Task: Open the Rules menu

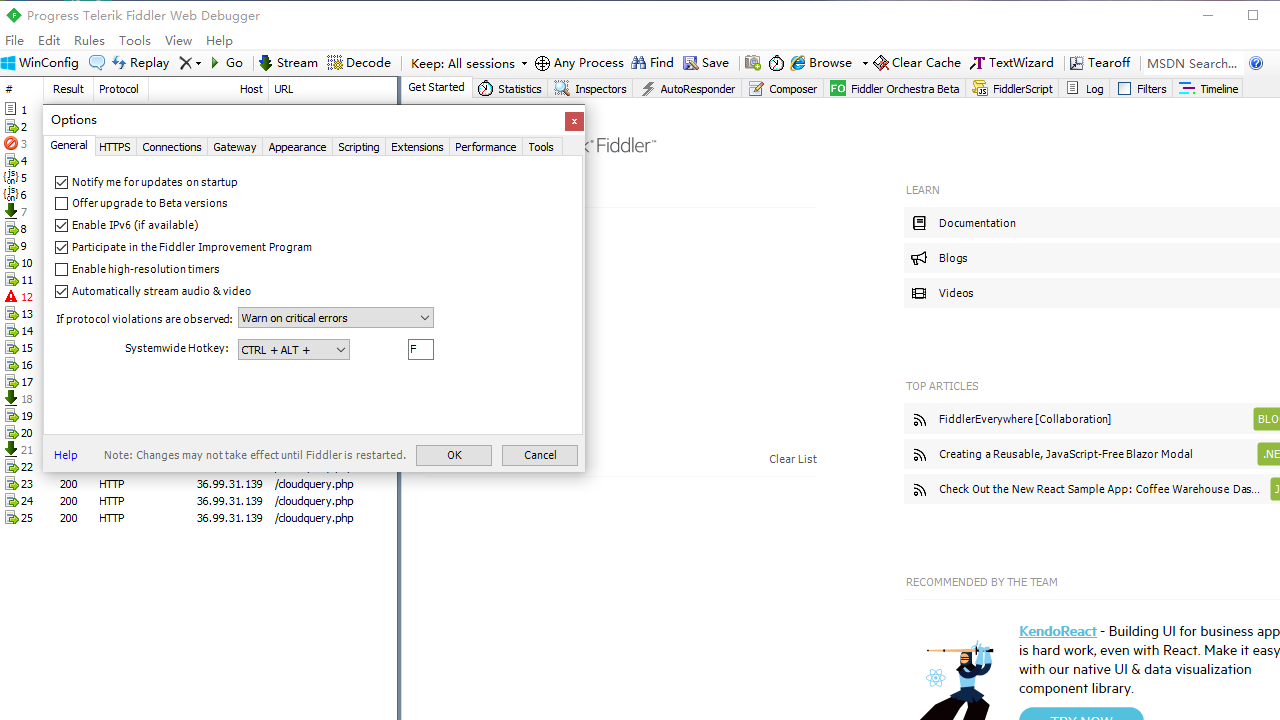Action: (89, 40)
